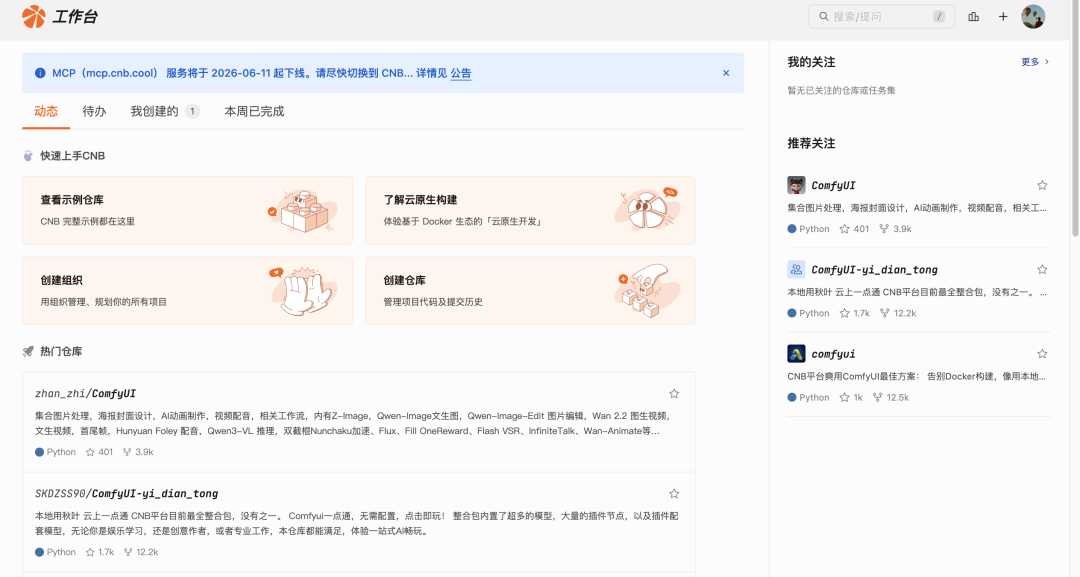The image size is (1080, 577).
Task: Open the 创建仓库 card
Action: (x=530, y=291)
